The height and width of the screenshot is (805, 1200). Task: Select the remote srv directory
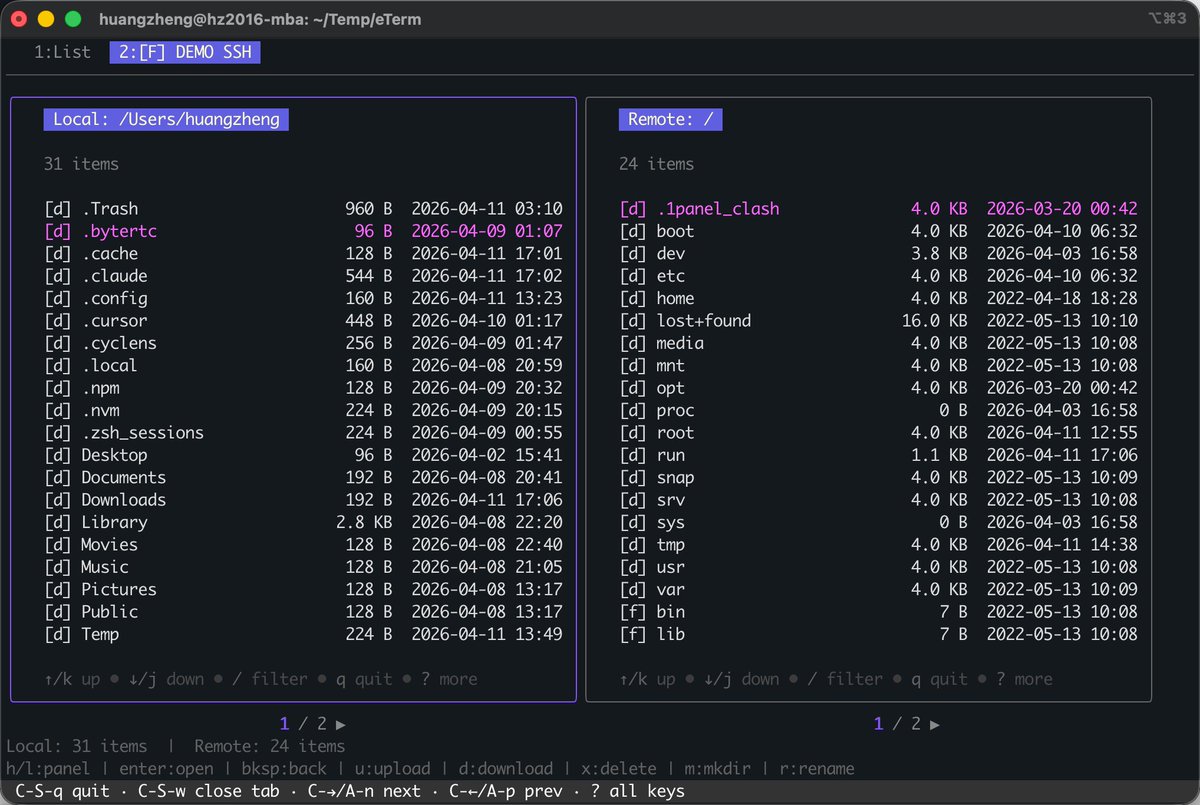pos(878,500)
